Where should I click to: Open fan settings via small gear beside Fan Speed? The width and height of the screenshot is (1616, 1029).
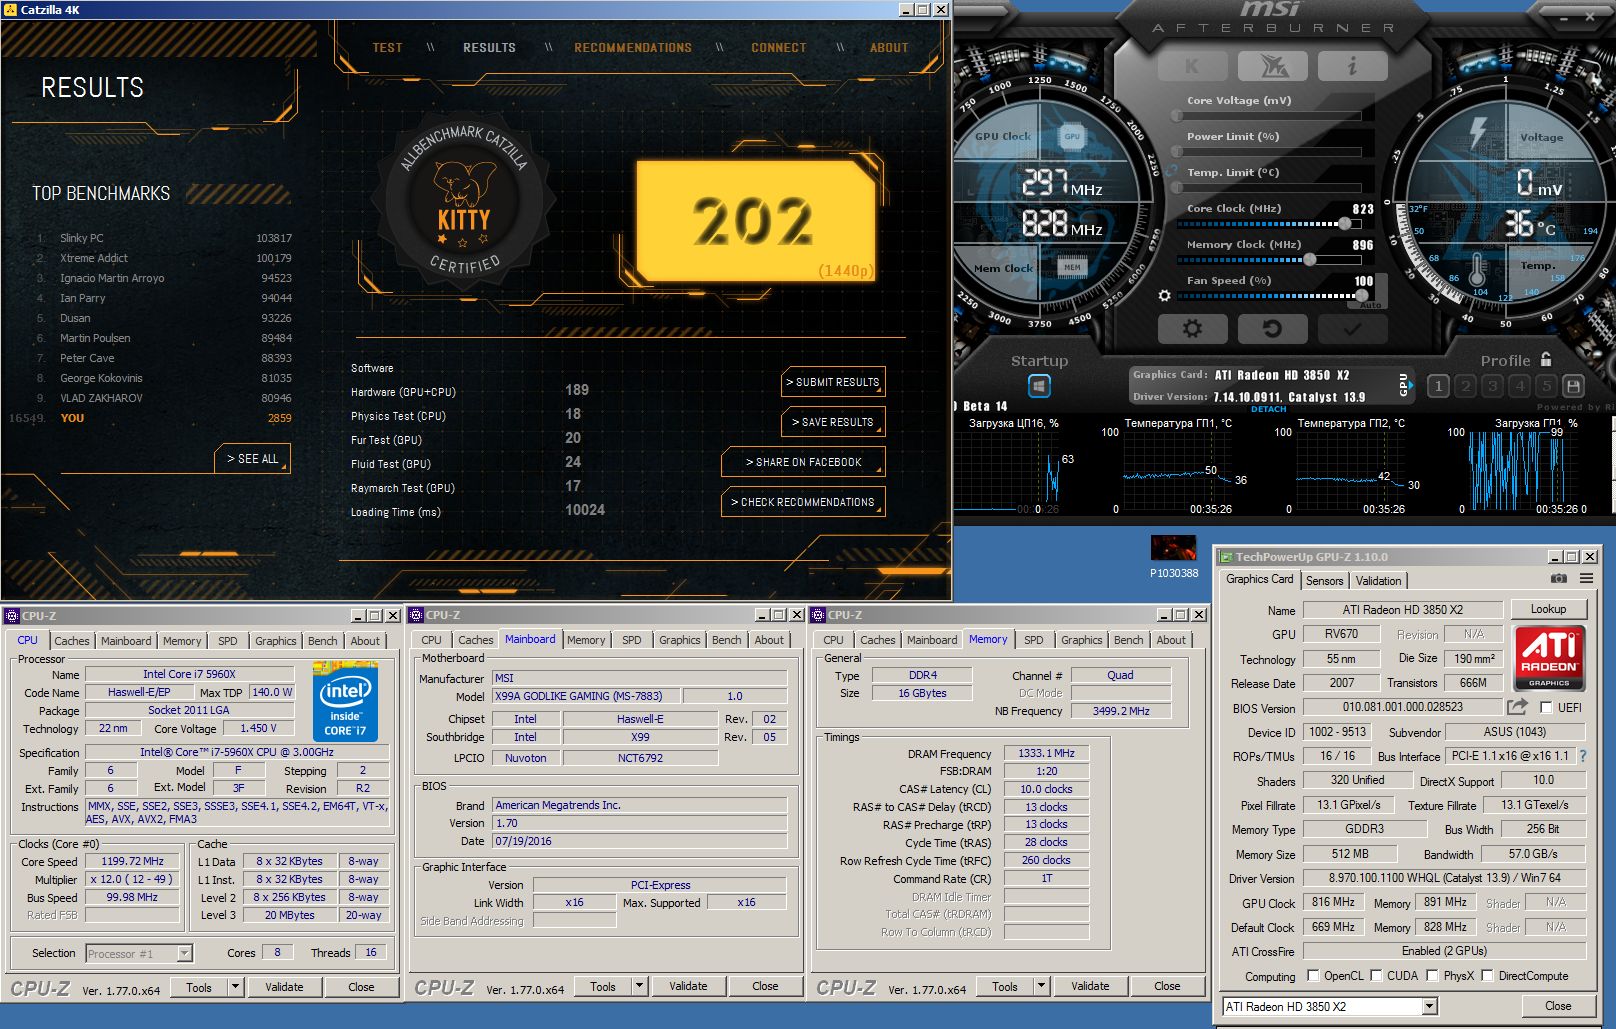pos(1164,296)
